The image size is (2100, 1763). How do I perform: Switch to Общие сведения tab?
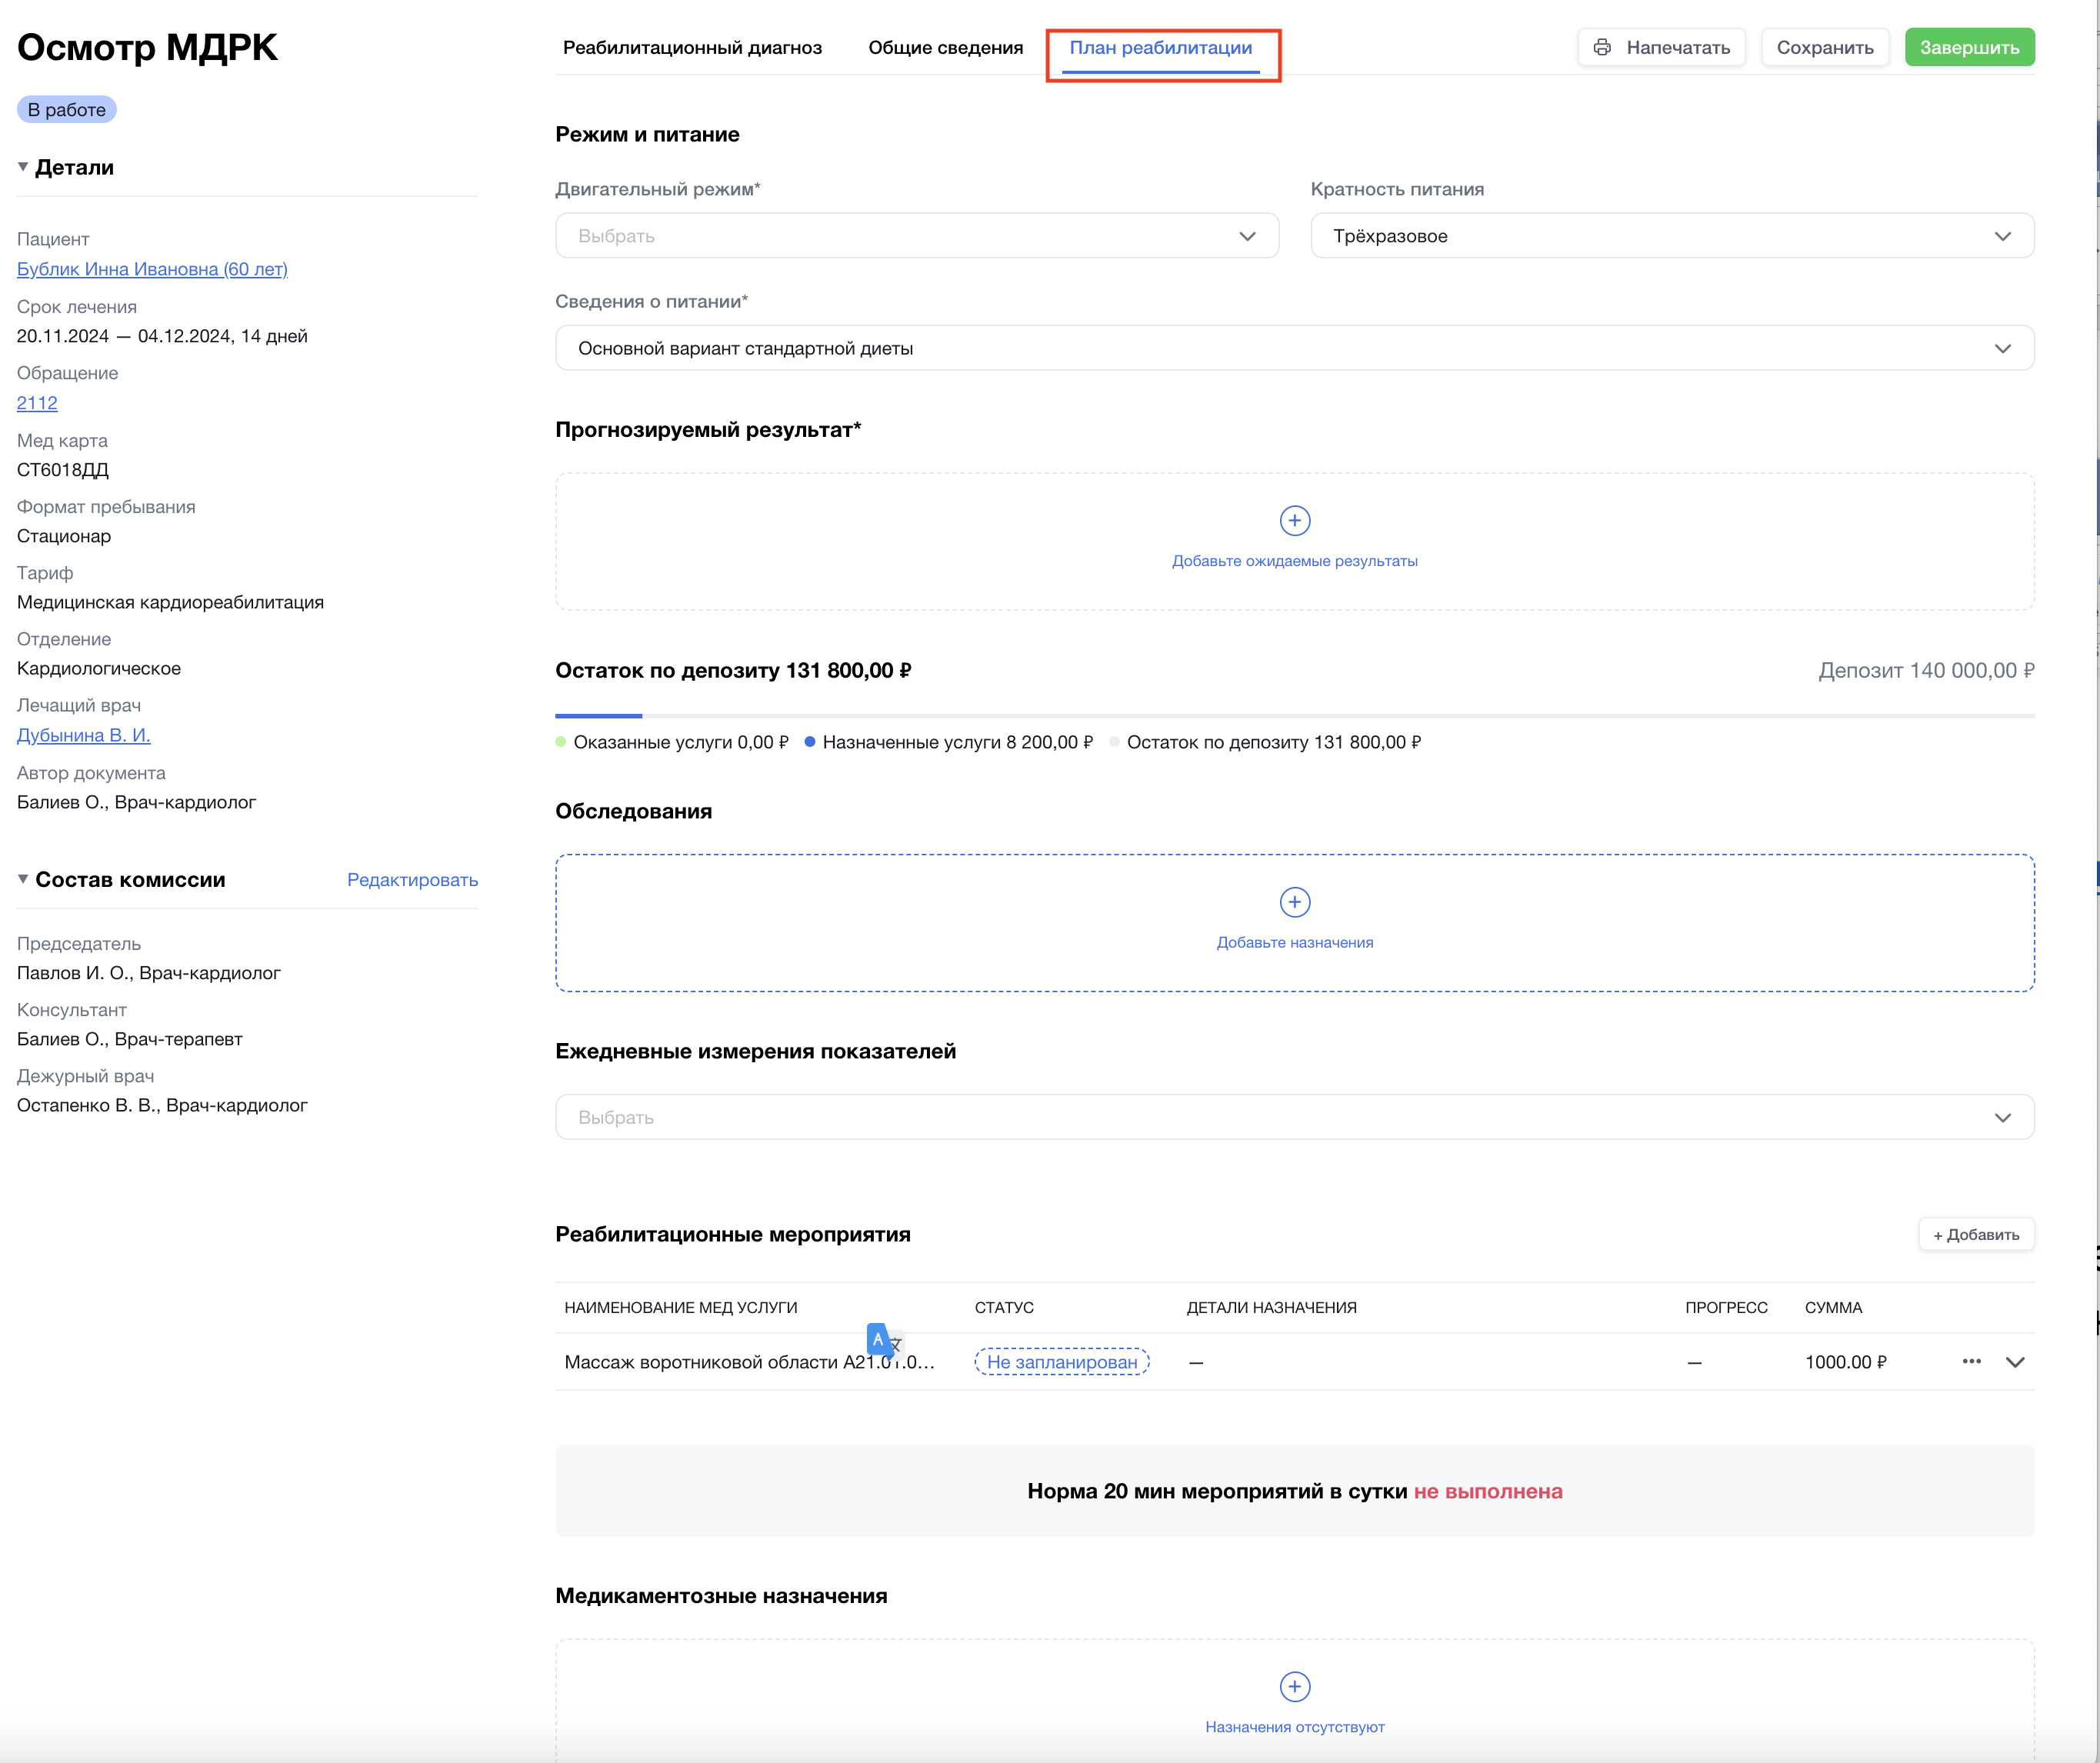tap(945, 47)
